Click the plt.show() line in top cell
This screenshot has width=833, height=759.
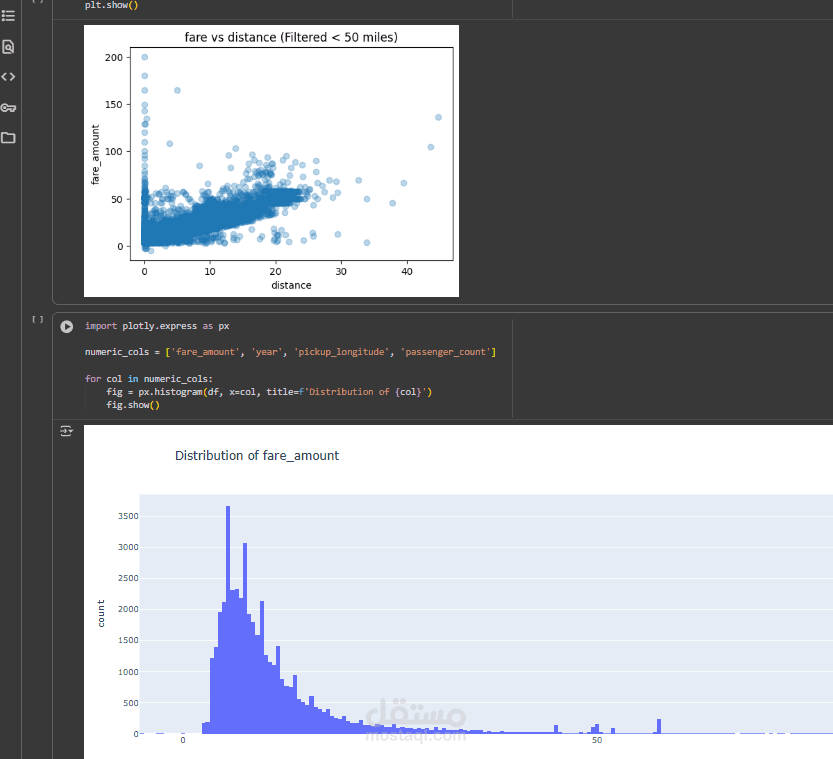(x=112, y=5)
